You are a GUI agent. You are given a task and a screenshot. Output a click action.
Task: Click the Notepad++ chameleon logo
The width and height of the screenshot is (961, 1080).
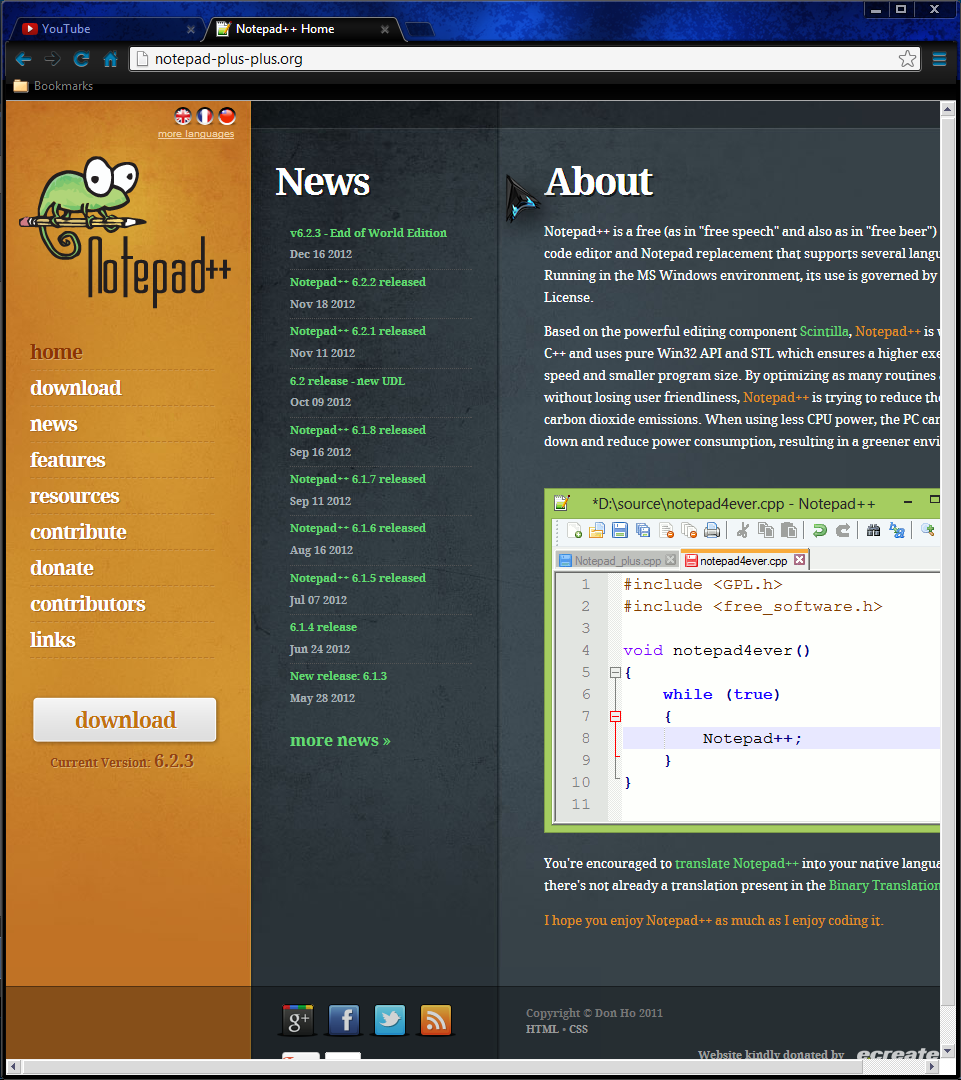pos(124,231)
